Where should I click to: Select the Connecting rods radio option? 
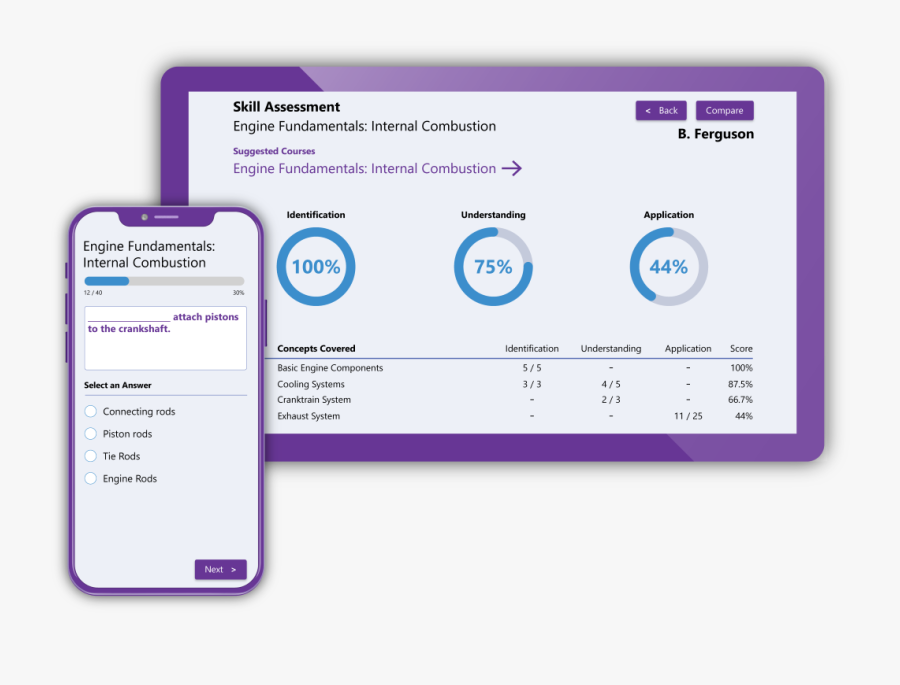pos(91,412)
